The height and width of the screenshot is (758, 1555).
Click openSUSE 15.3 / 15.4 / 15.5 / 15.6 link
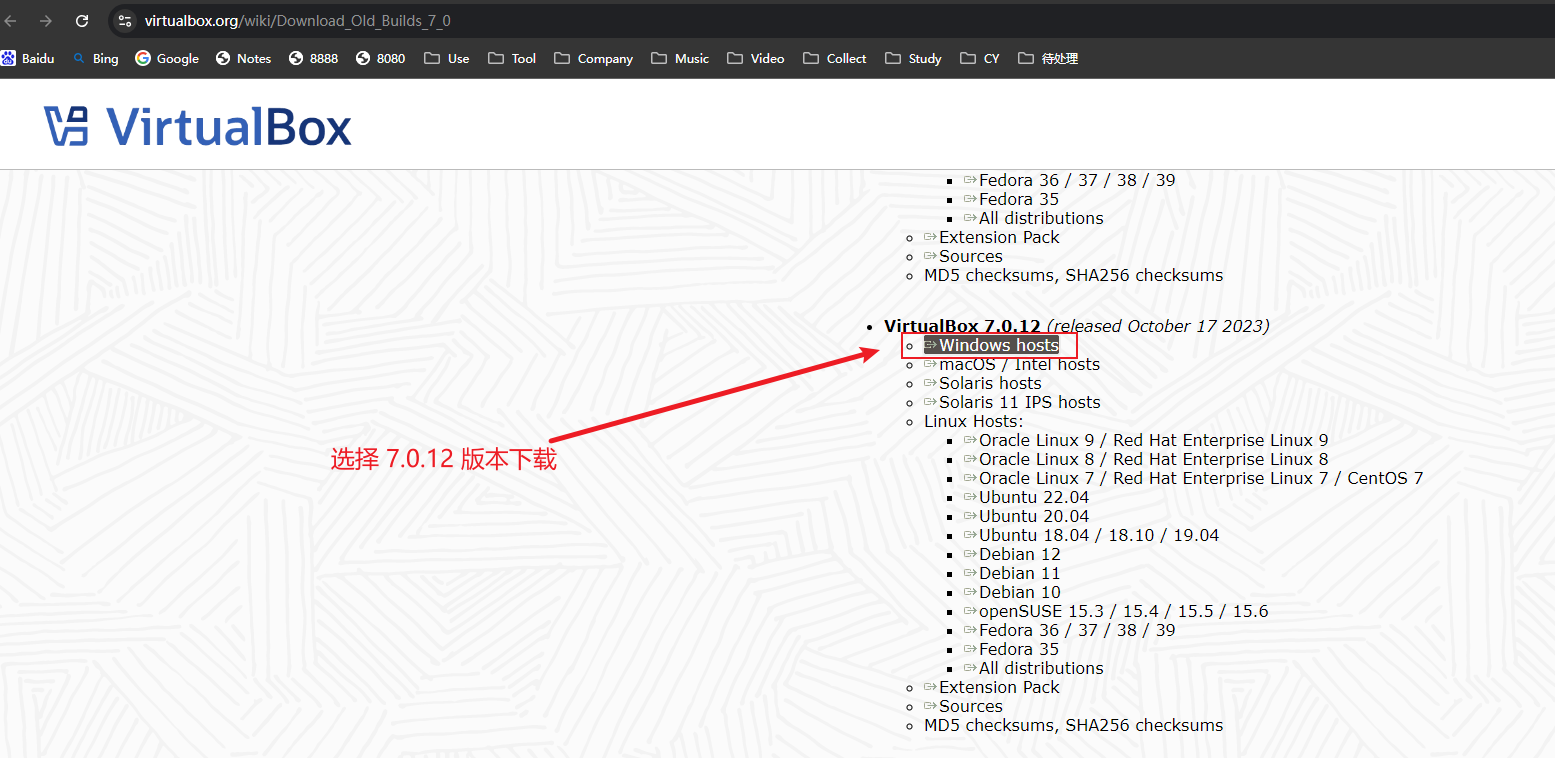tap(1116, 611)
